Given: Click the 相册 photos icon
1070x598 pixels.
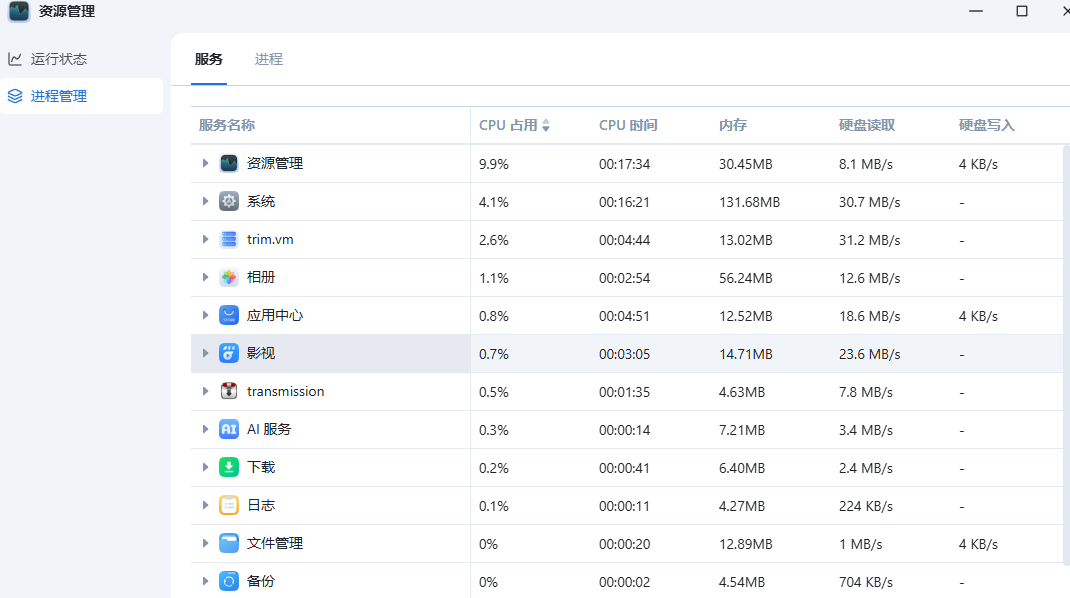Looking at the screenshot, I should tap(229, 277).
